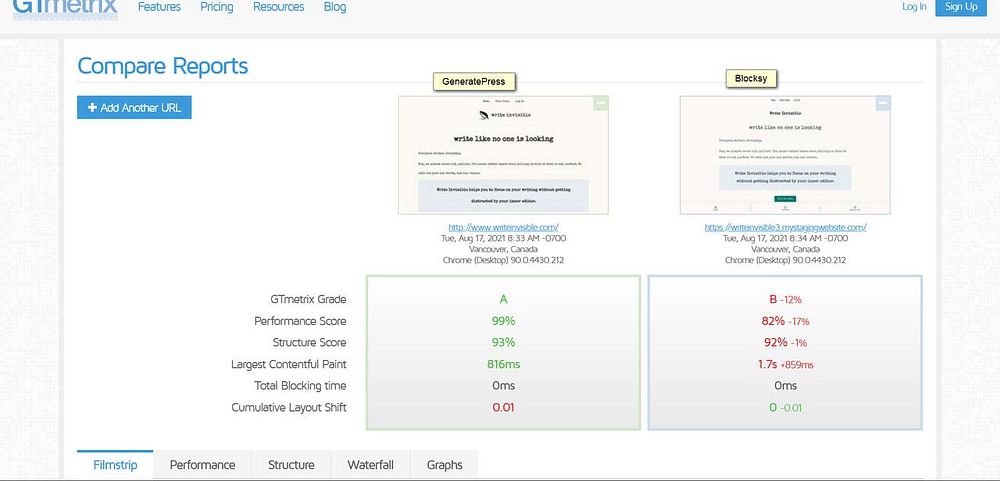Click the 0.01 layout shift value
The width and height of the screenshot is (1000, 481).
click(x=503, y=408)
